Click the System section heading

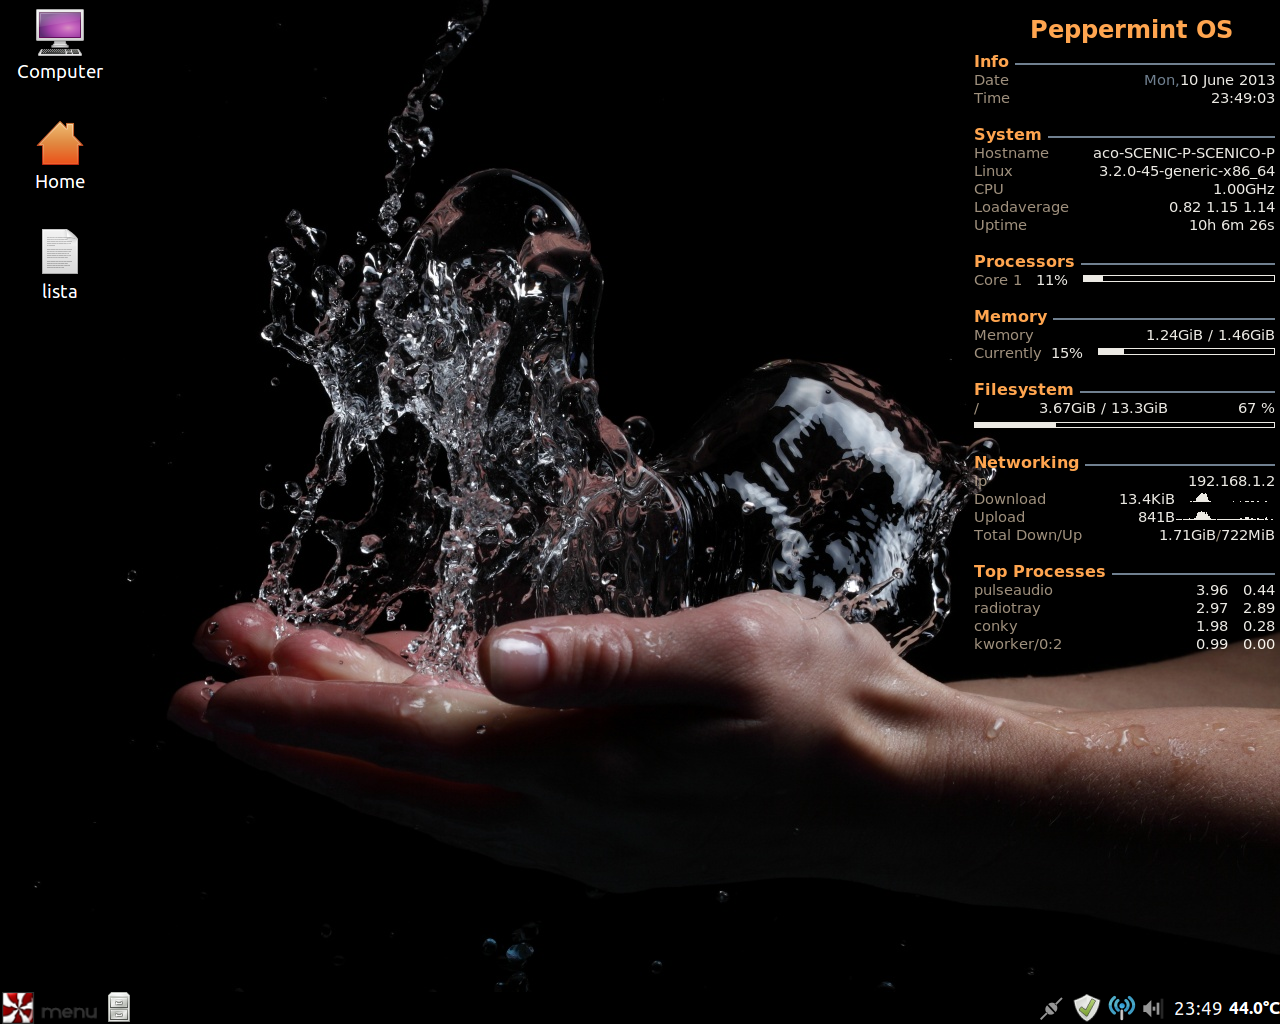coord(1007,134)
